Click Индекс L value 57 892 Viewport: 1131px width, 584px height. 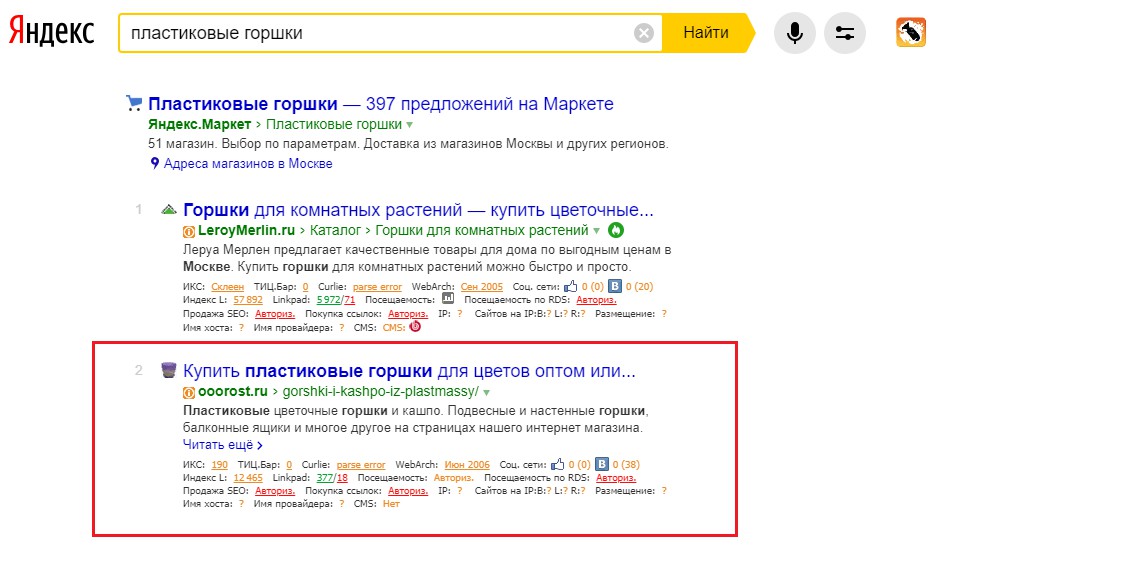(248, 300)
